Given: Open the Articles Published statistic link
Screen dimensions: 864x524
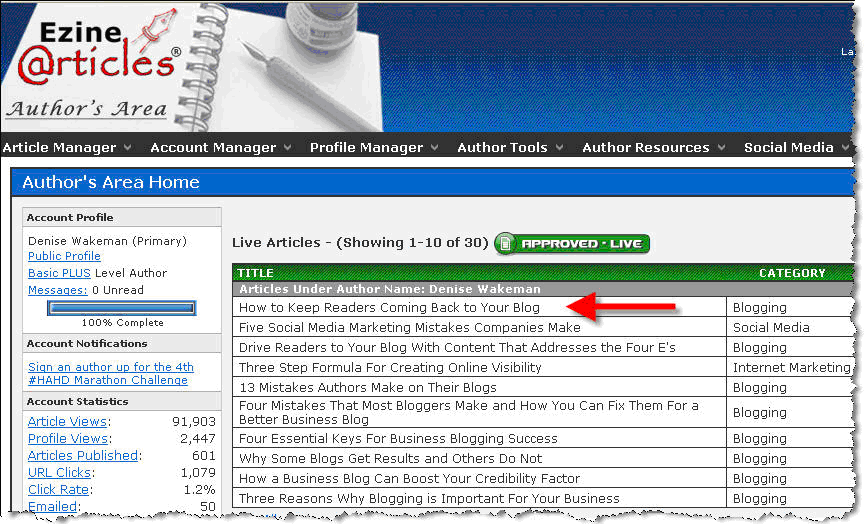Looking at the screenshot, I should click(x=83, y=456).
